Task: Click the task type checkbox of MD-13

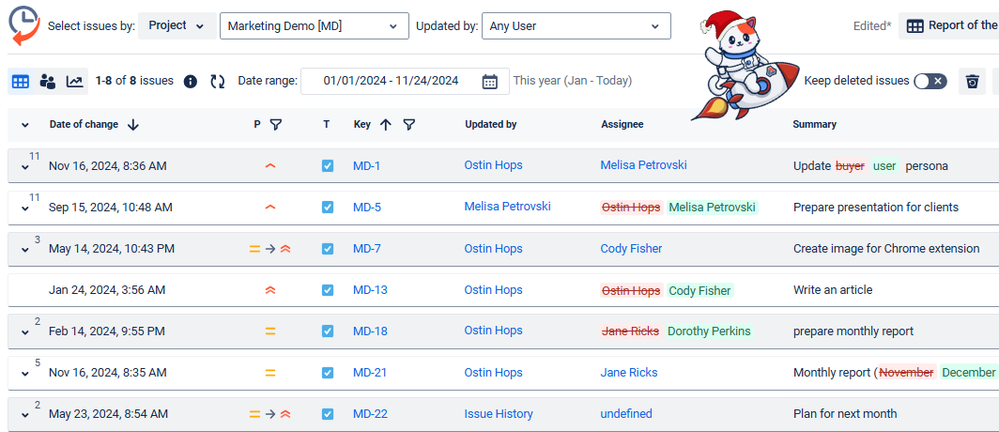Action: pyautogui.click(x=327, y=290)
